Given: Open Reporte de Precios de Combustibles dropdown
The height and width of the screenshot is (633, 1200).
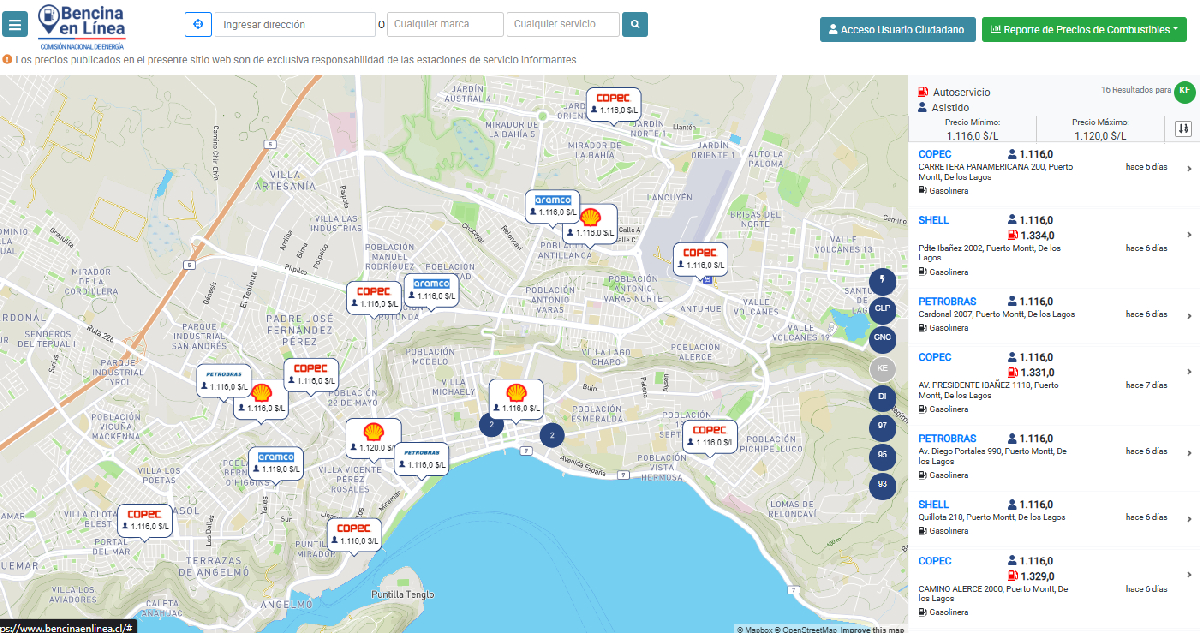Looking at the screenshot, I should pos(1083,30).
